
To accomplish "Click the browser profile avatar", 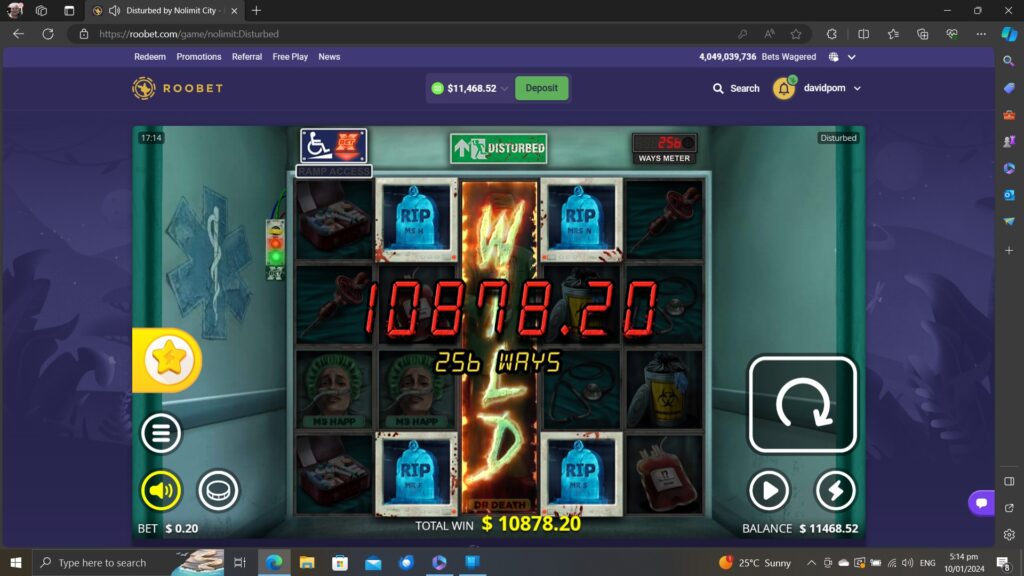I will (x=14, y=10).
